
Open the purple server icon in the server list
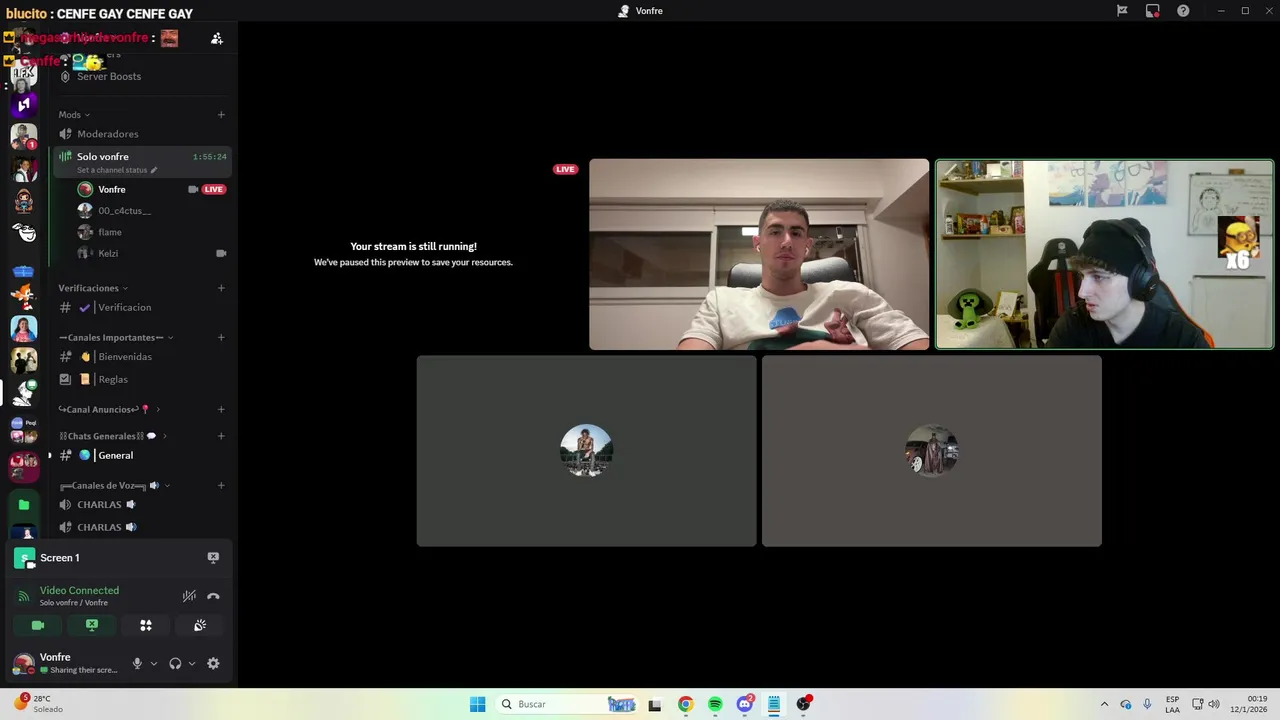(24, 104)
